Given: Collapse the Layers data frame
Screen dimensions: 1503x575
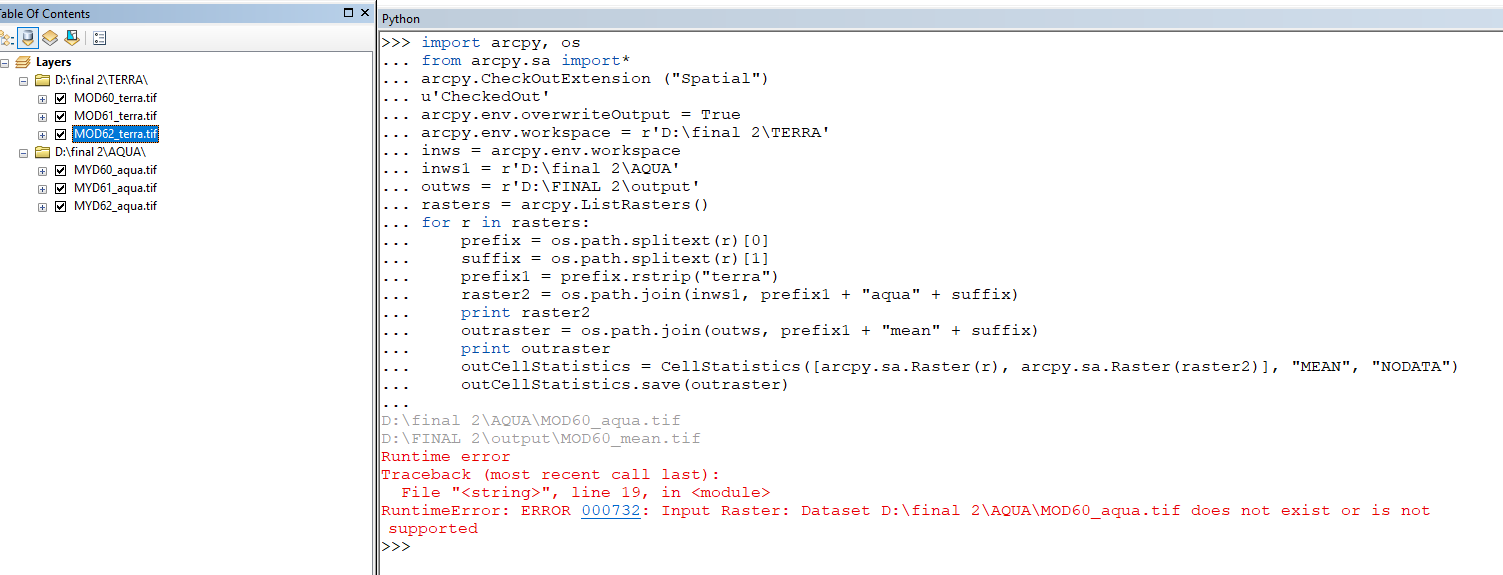Looking at the screenshot, I should click(5, 62).
